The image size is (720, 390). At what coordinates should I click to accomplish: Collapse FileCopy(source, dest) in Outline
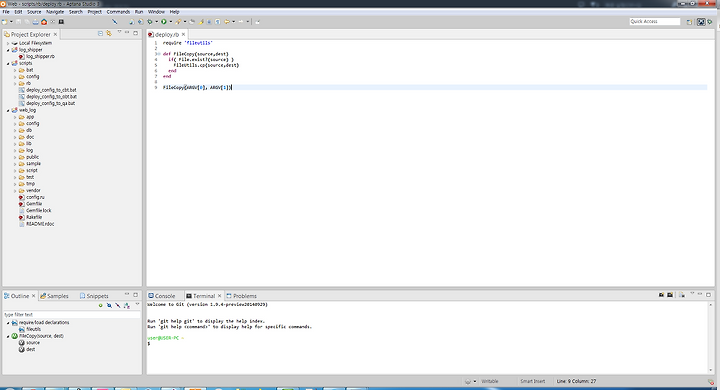point(8,336)
